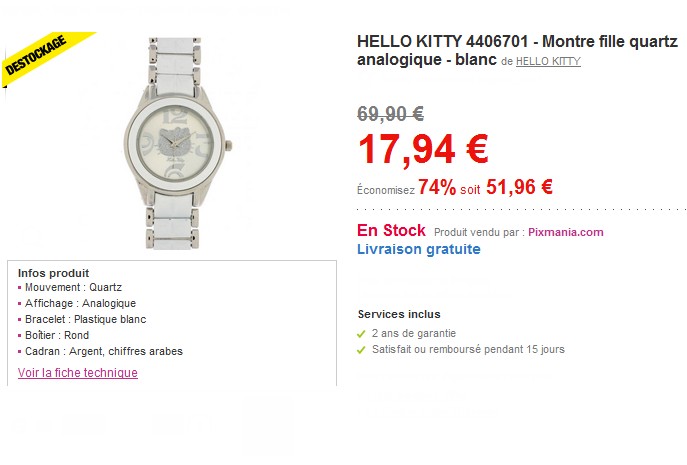
Task: Click the yellow DESTOCKAGE banner badge
Action: point(42,56)
